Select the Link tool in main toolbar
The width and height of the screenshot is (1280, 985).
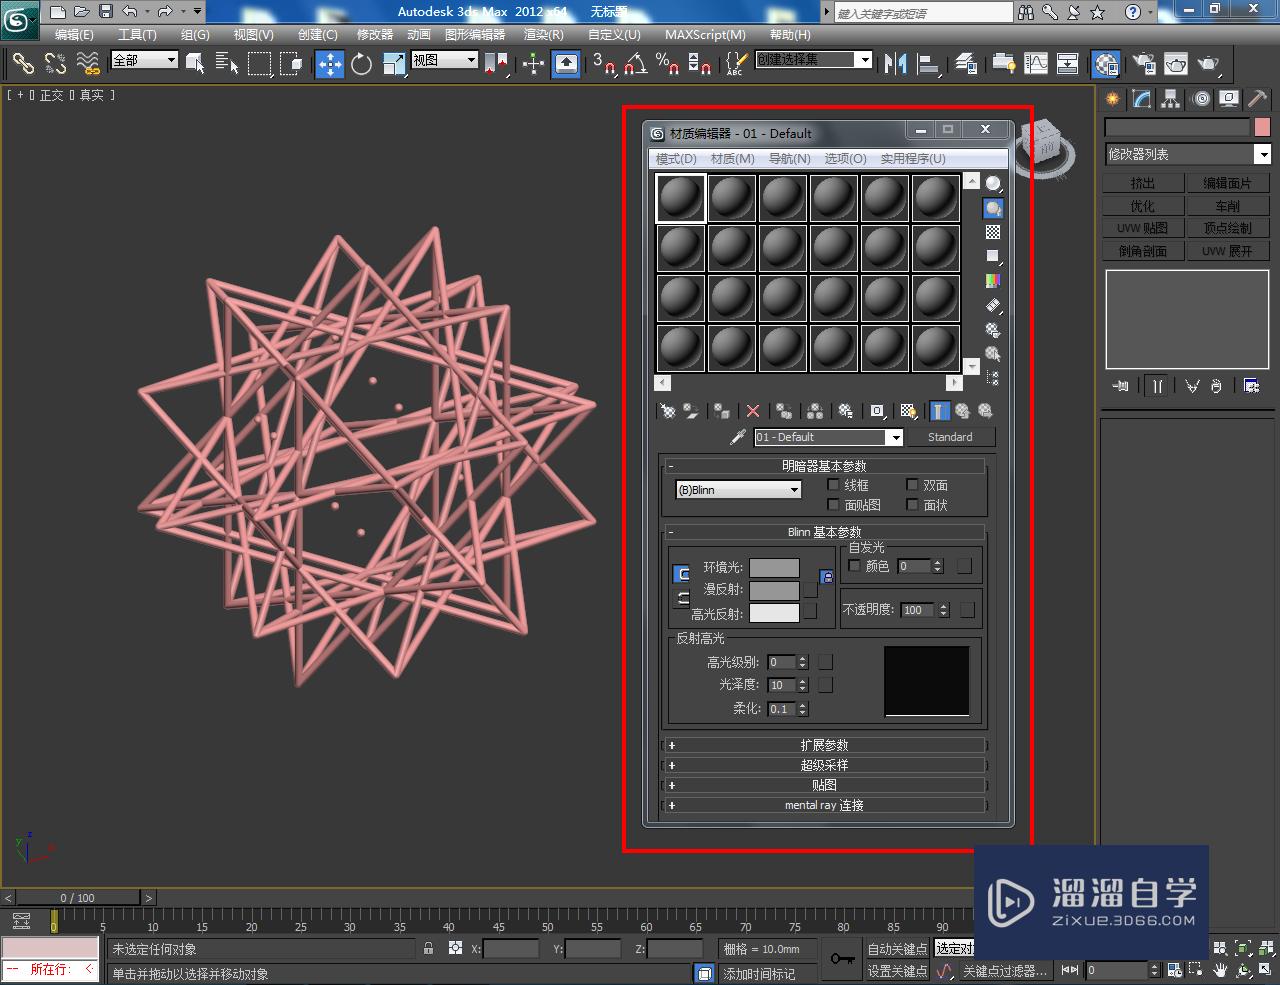(23, 64)
